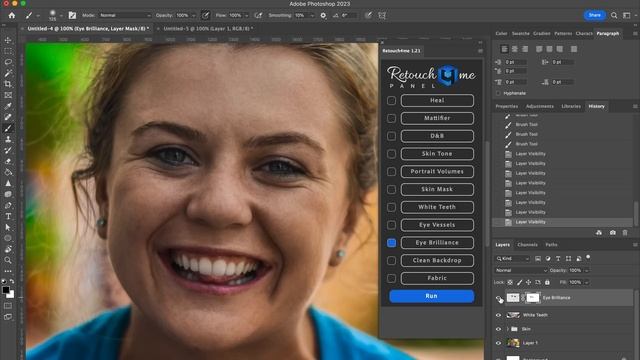
Task: Select the Eraser tool
Action: tap(8, 161)
